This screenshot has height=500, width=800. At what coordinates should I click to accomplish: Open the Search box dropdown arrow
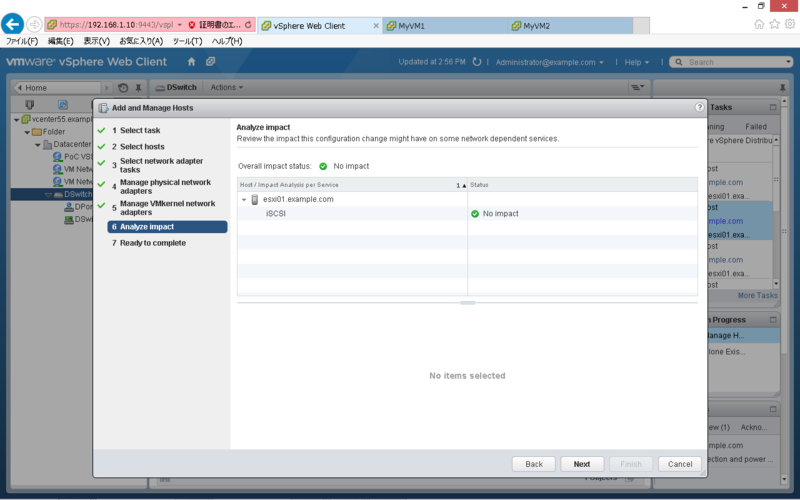pos(788,62)
